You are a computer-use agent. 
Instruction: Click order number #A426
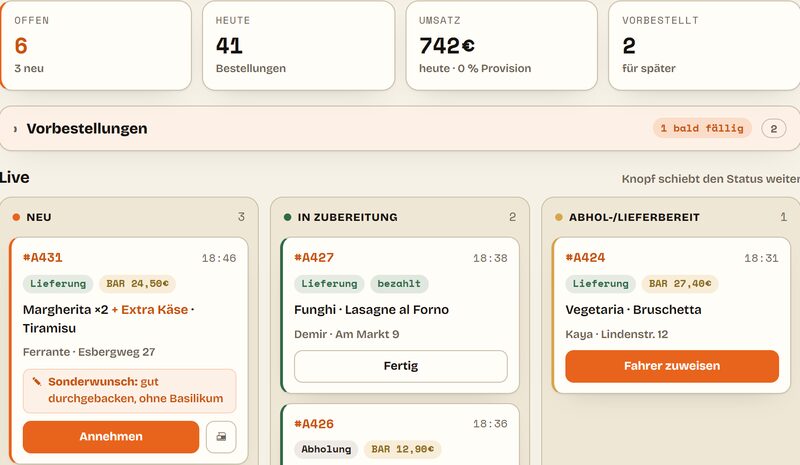tap(314, 424)
